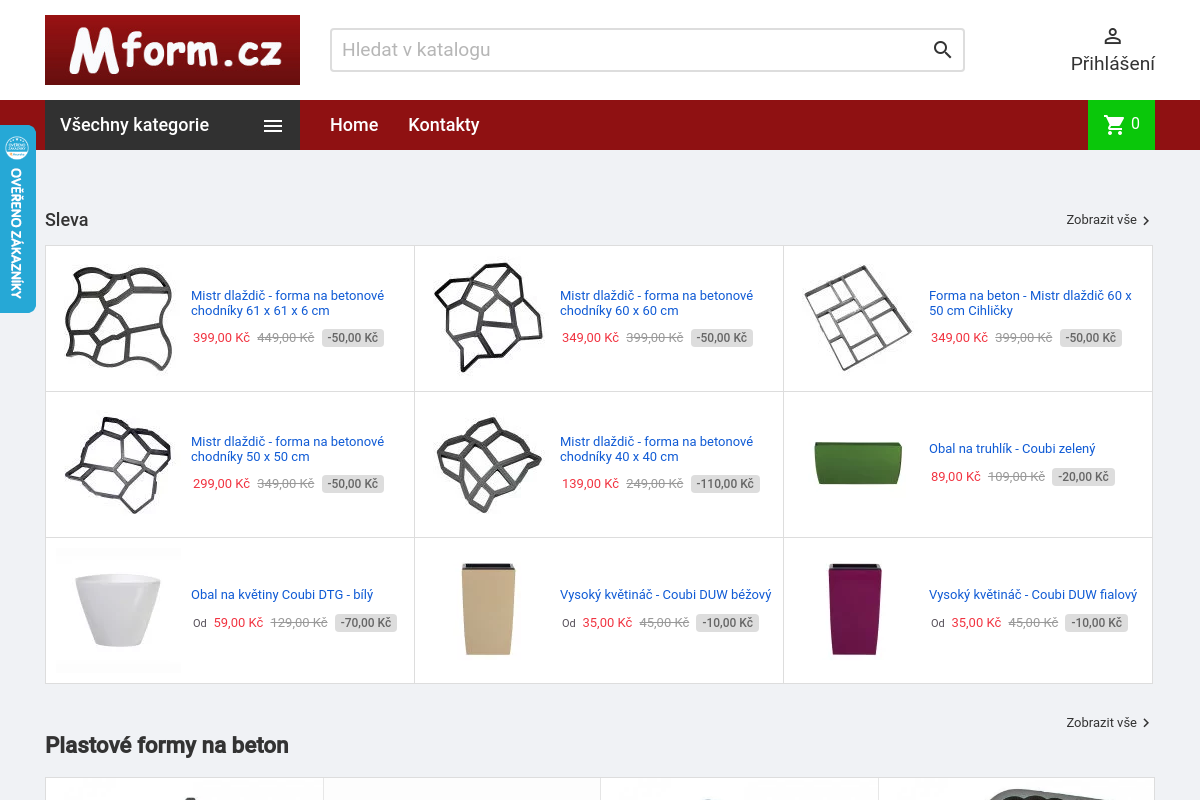Click the 59,00 Kč price
This screenshot has height=800, width=1200.
click(238, 623)
